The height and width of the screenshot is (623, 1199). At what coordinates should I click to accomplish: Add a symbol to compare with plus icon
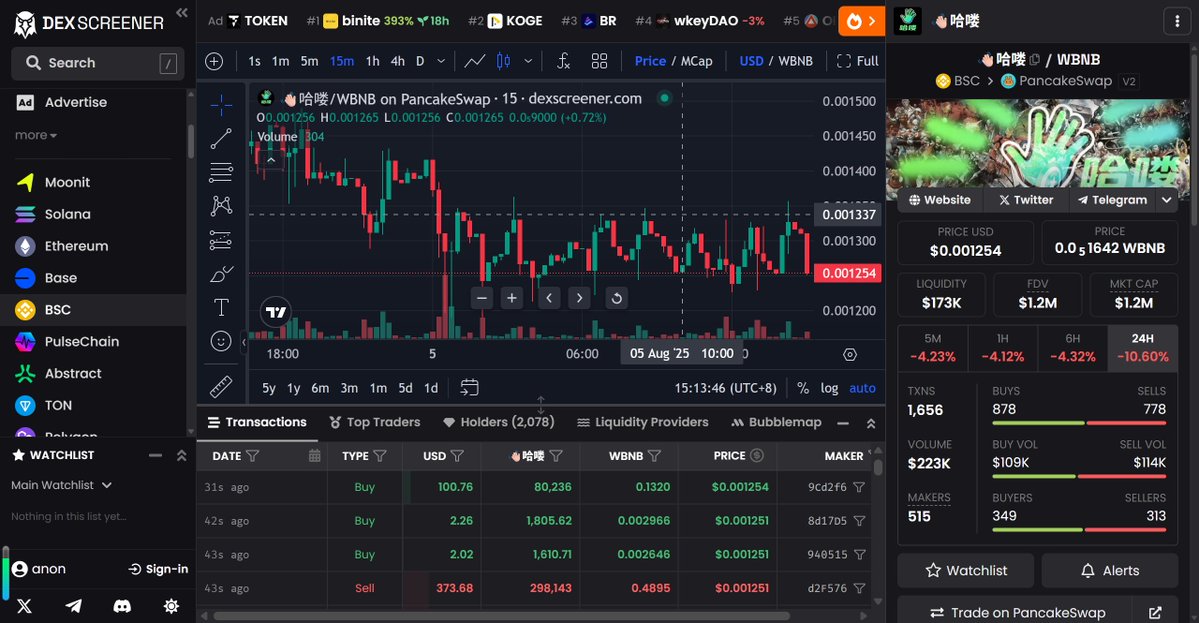coord(214,61)
